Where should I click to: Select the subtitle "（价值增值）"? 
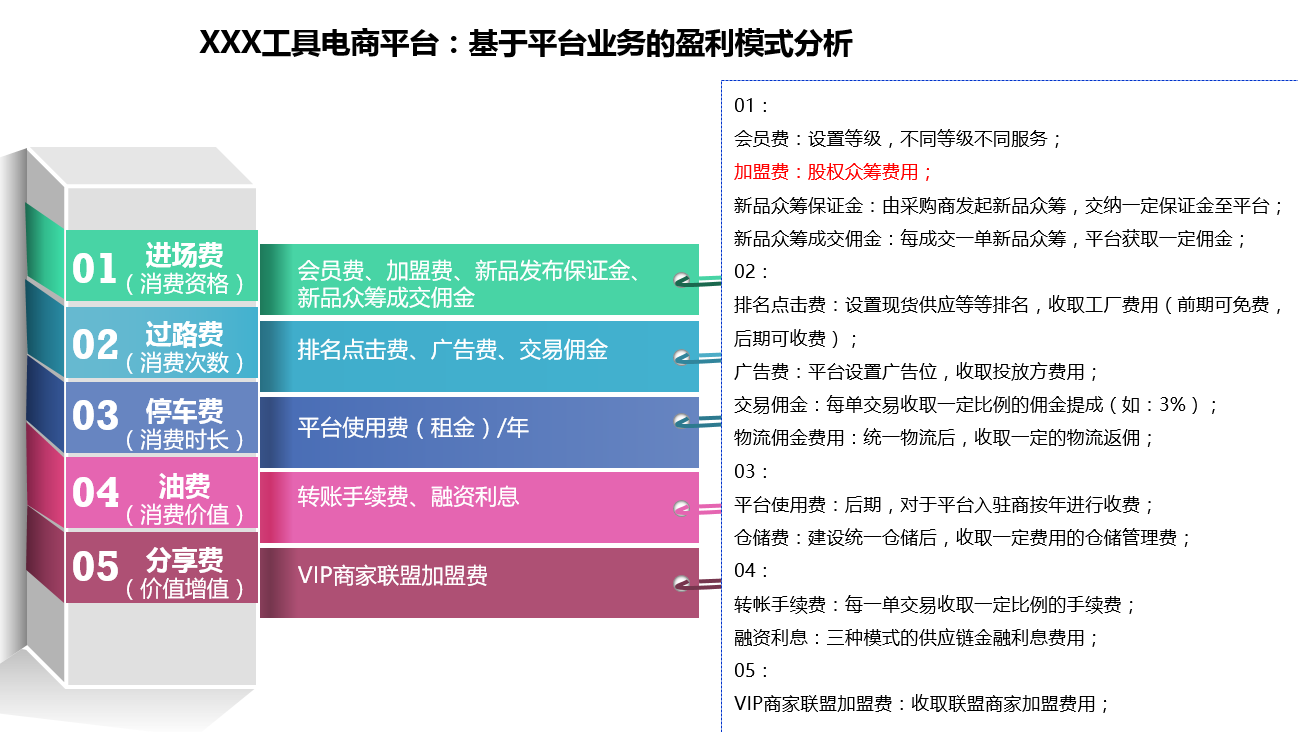click(x=185, y=588)
